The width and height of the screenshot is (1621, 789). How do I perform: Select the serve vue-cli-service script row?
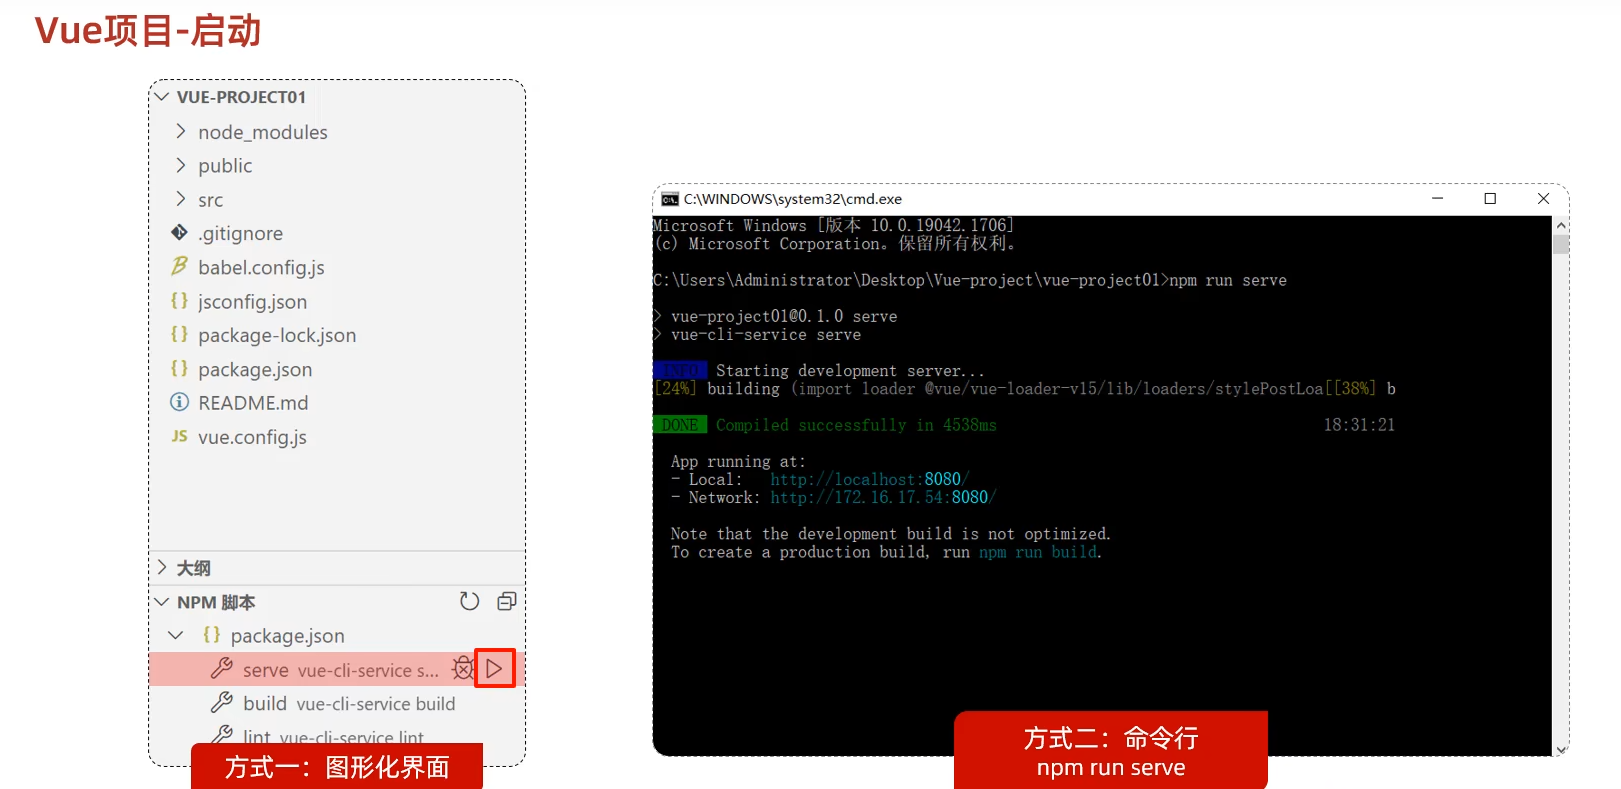(336, 669)
